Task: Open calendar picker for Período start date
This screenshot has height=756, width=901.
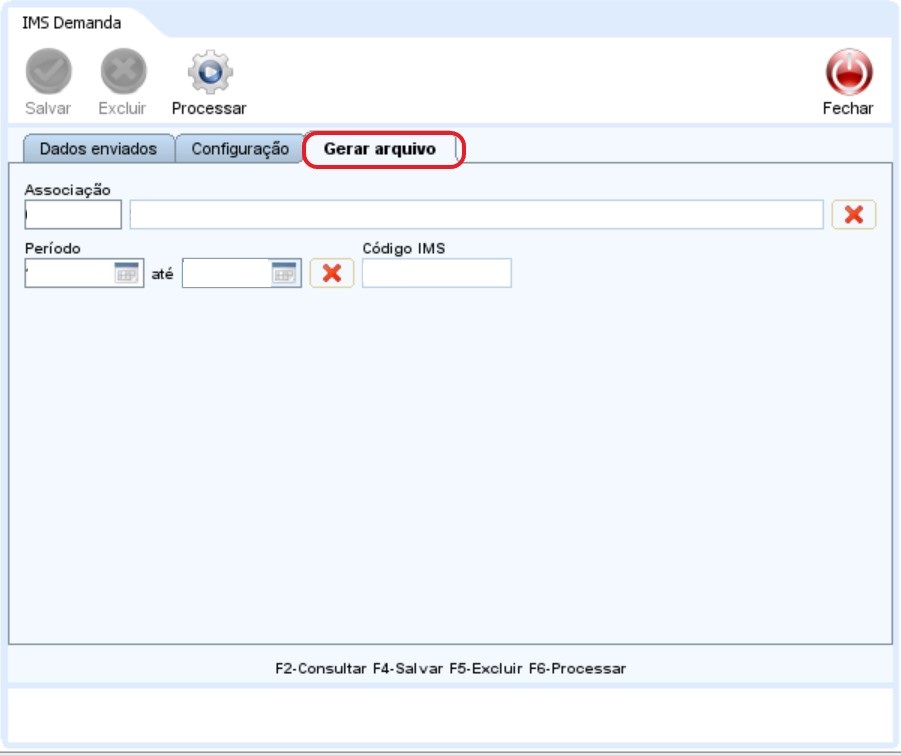Action: pos(126,274)
